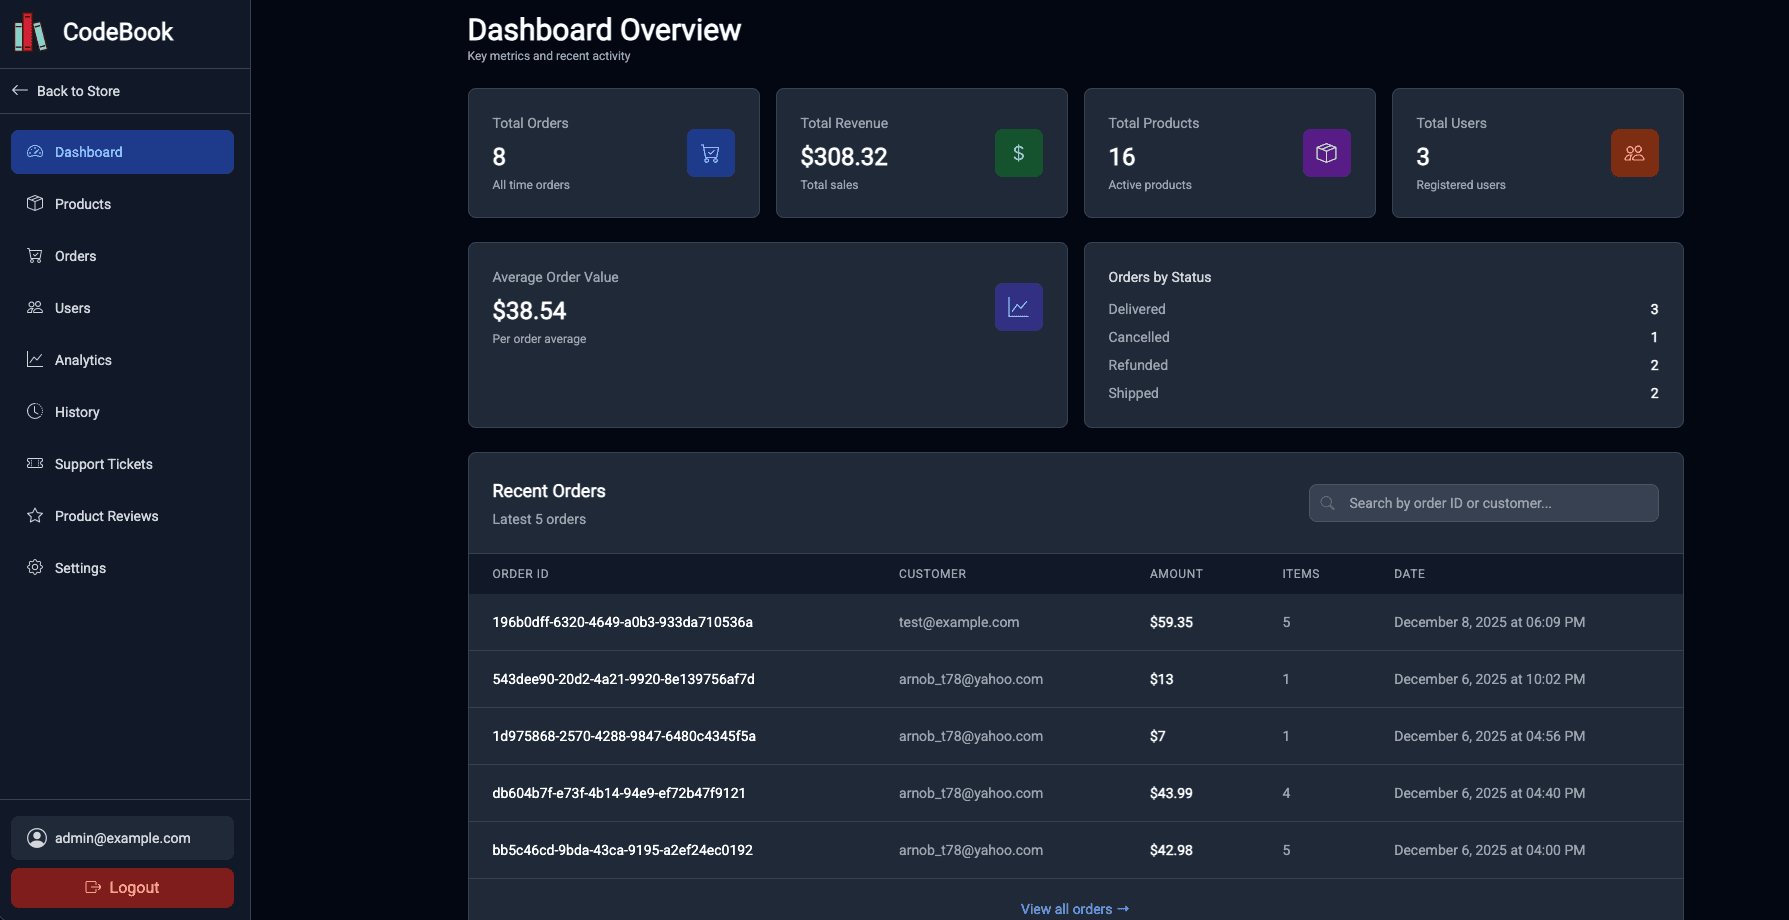Image resolution: width=1789 pixels, height=920 pixels.
Task: Click the back arrow next to Back to Store
Action: tap(19, 90)
